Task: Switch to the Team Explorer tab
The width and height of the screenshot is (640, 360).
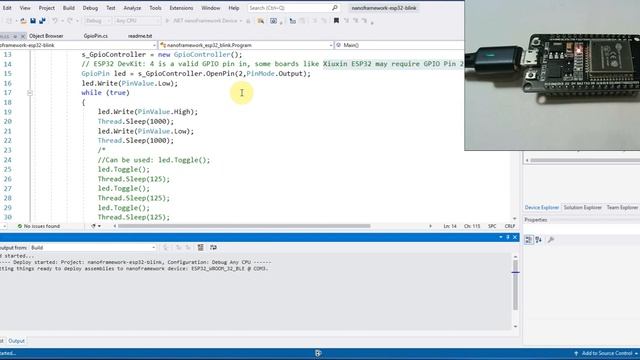Action: pyautogui.click(x=622, y=208)
